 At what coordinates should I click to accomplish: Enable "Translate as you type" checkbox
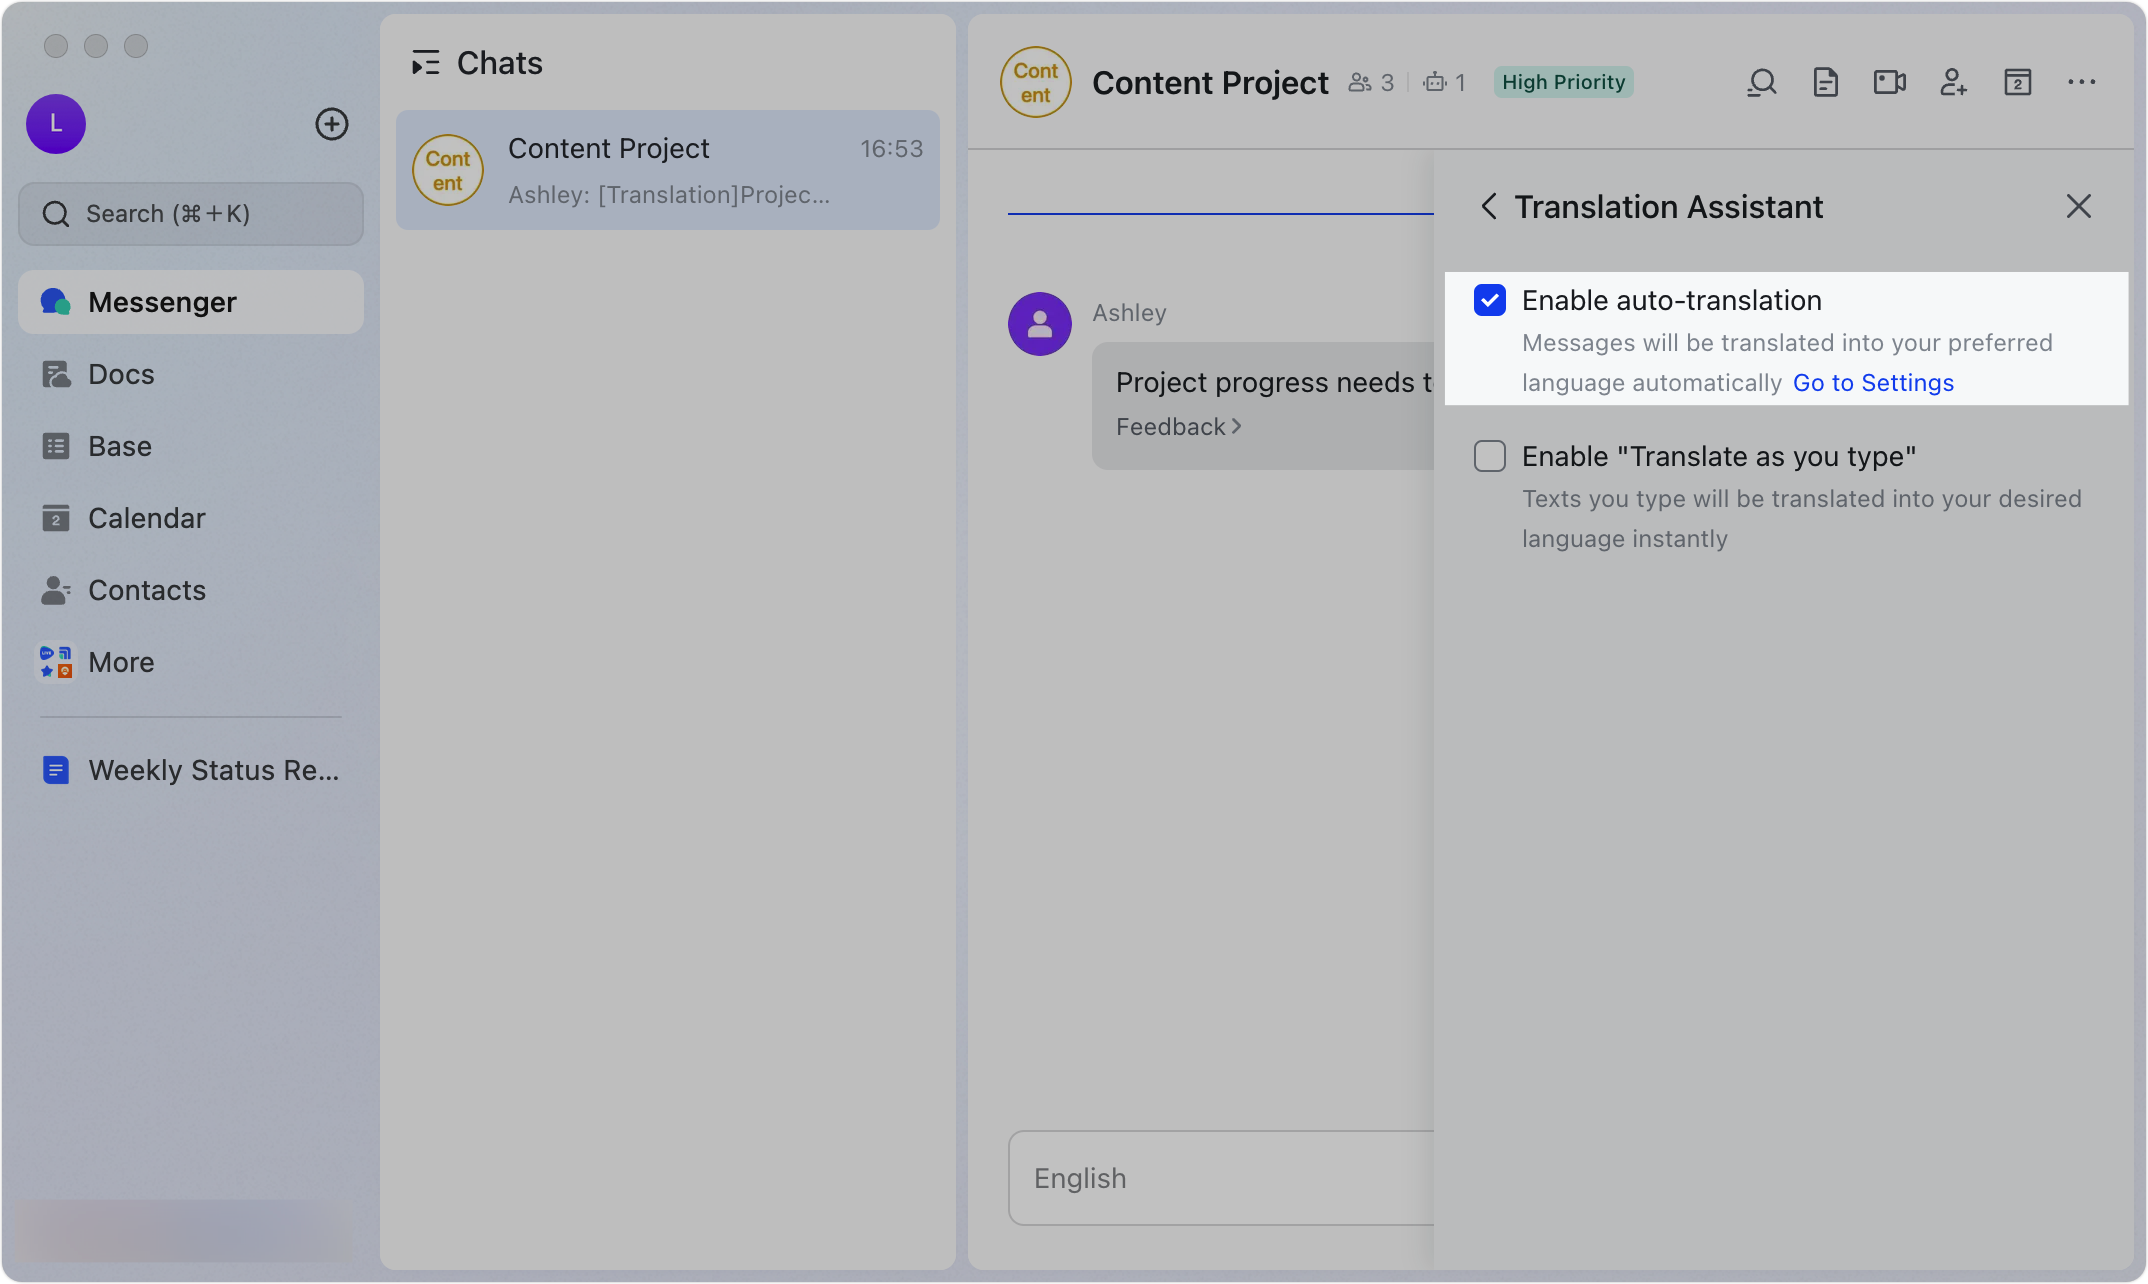(x=1490, y=456)
